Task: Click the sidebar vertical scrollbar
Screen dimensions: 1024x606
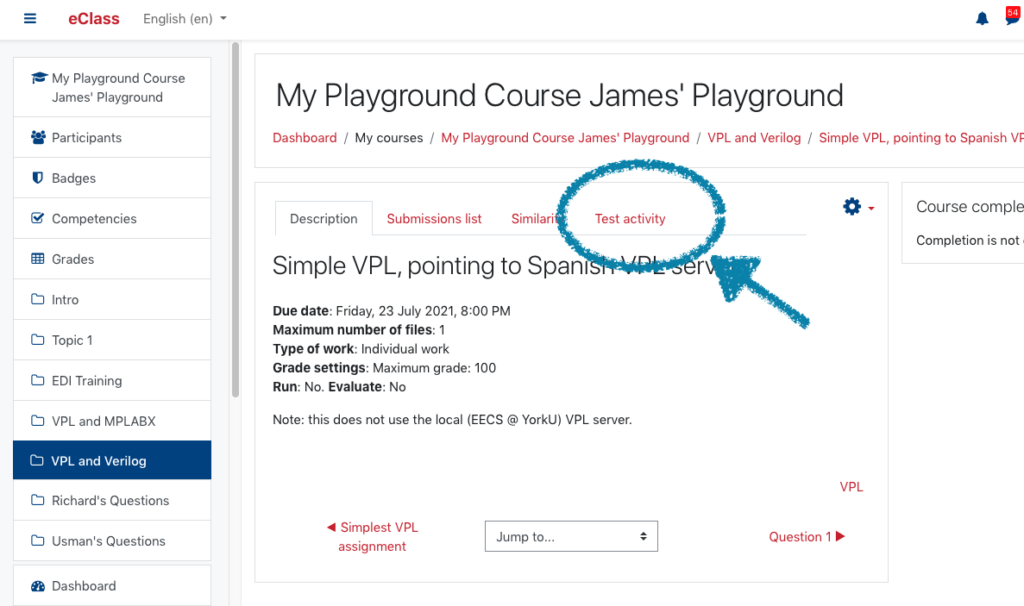Action: click(235, 219)
